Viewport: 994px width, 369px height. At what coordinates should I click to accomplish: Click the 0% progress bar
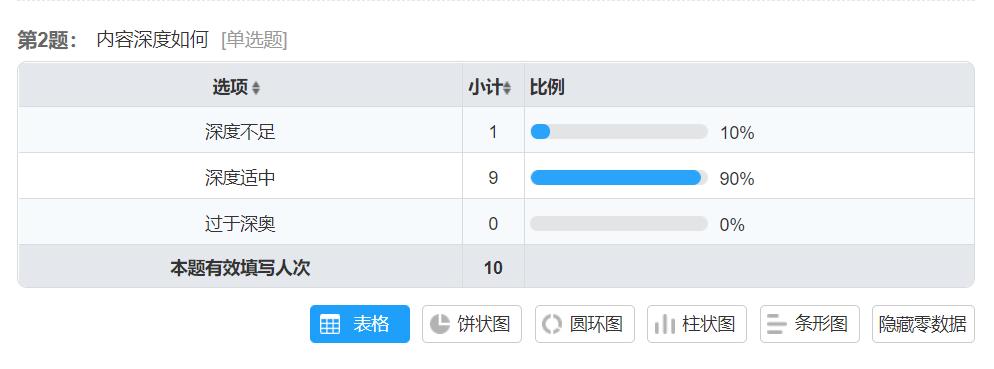(619, 224)
